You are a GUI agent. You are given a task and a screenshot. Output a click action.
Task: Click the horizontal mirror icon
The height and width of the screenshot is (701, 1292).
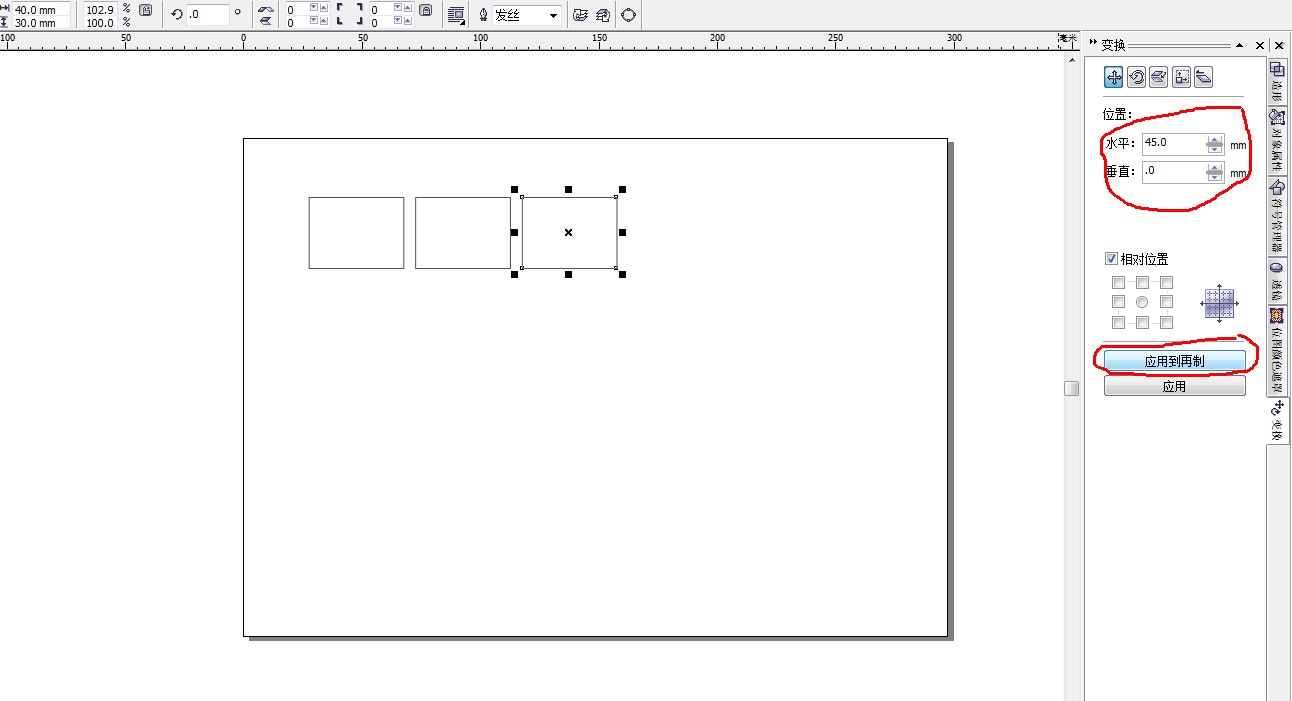(x=266, y=9)
